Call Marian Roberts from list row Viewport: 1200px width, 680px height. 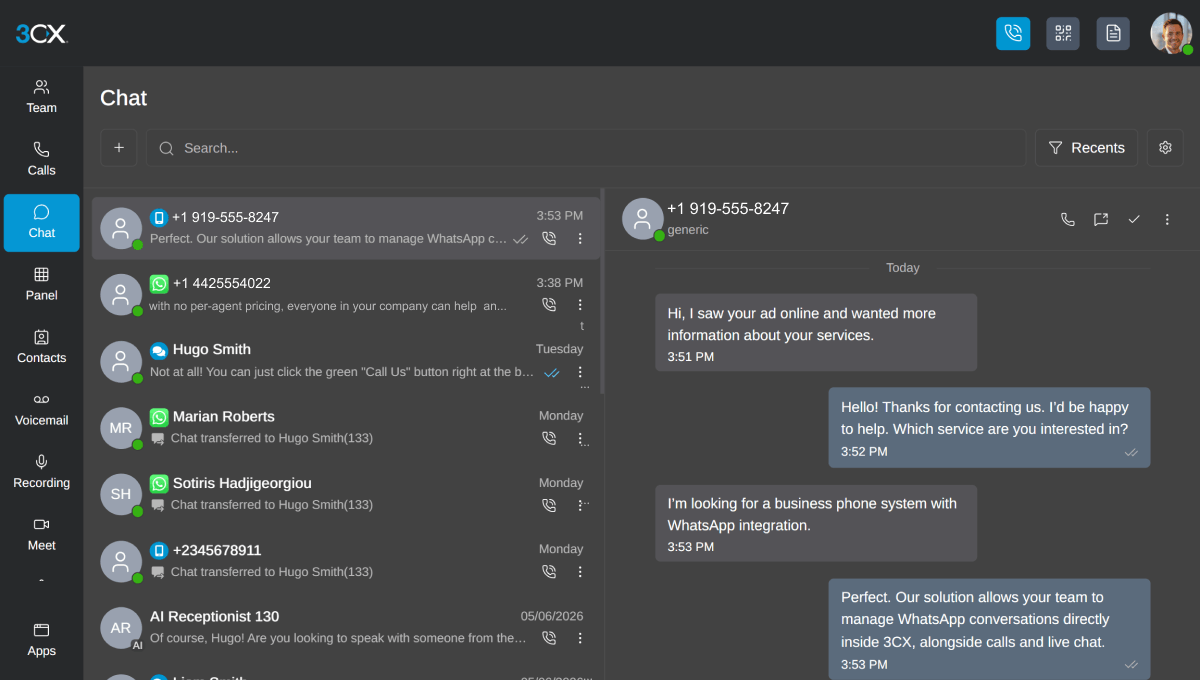(x=549, y=438)
